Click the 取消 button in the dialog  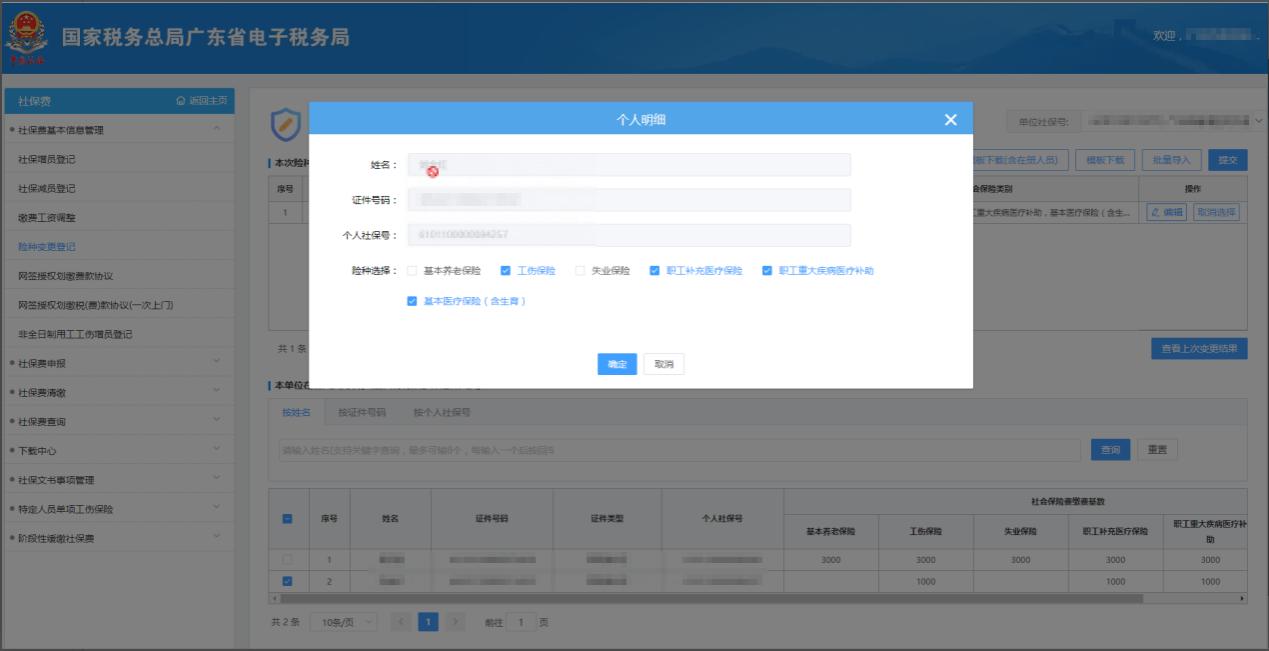point(664,364)
